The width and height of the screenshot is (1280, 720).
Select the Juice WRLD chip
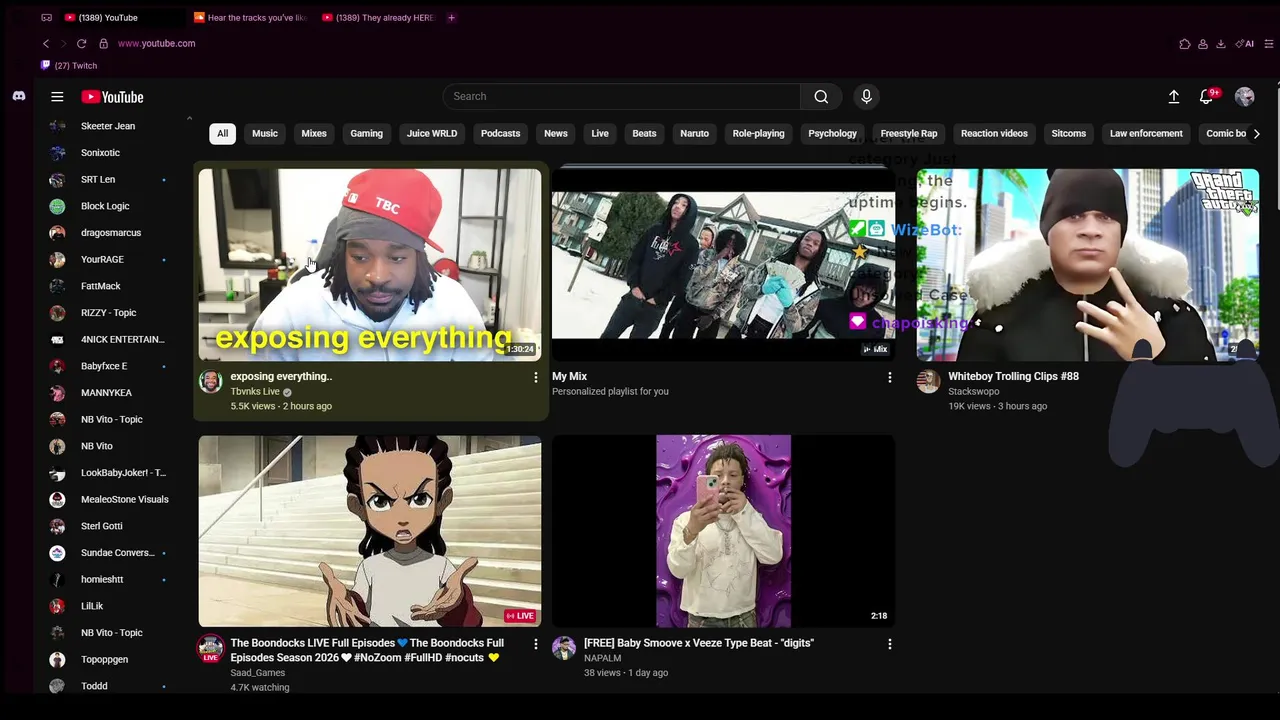tap(432, 133)
